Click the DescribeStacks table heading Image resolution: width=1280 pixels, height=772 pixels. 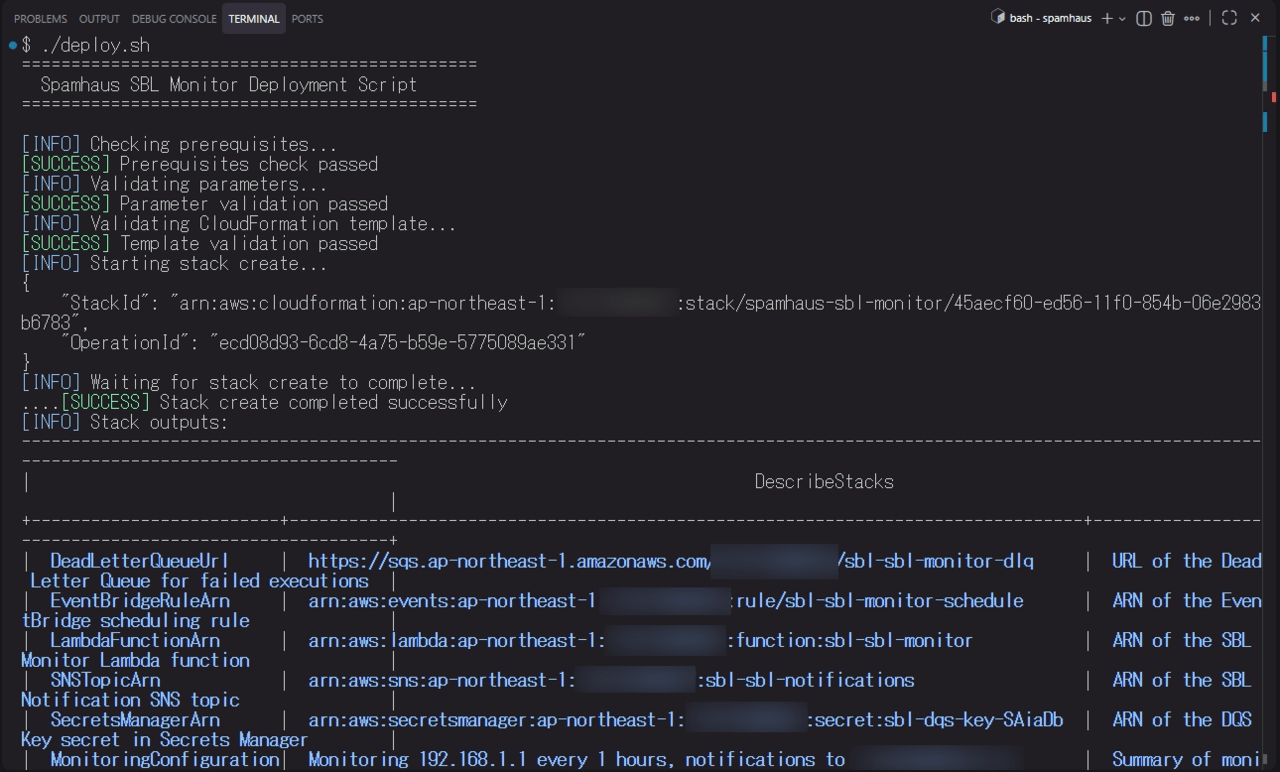click(x=823, y=482)
